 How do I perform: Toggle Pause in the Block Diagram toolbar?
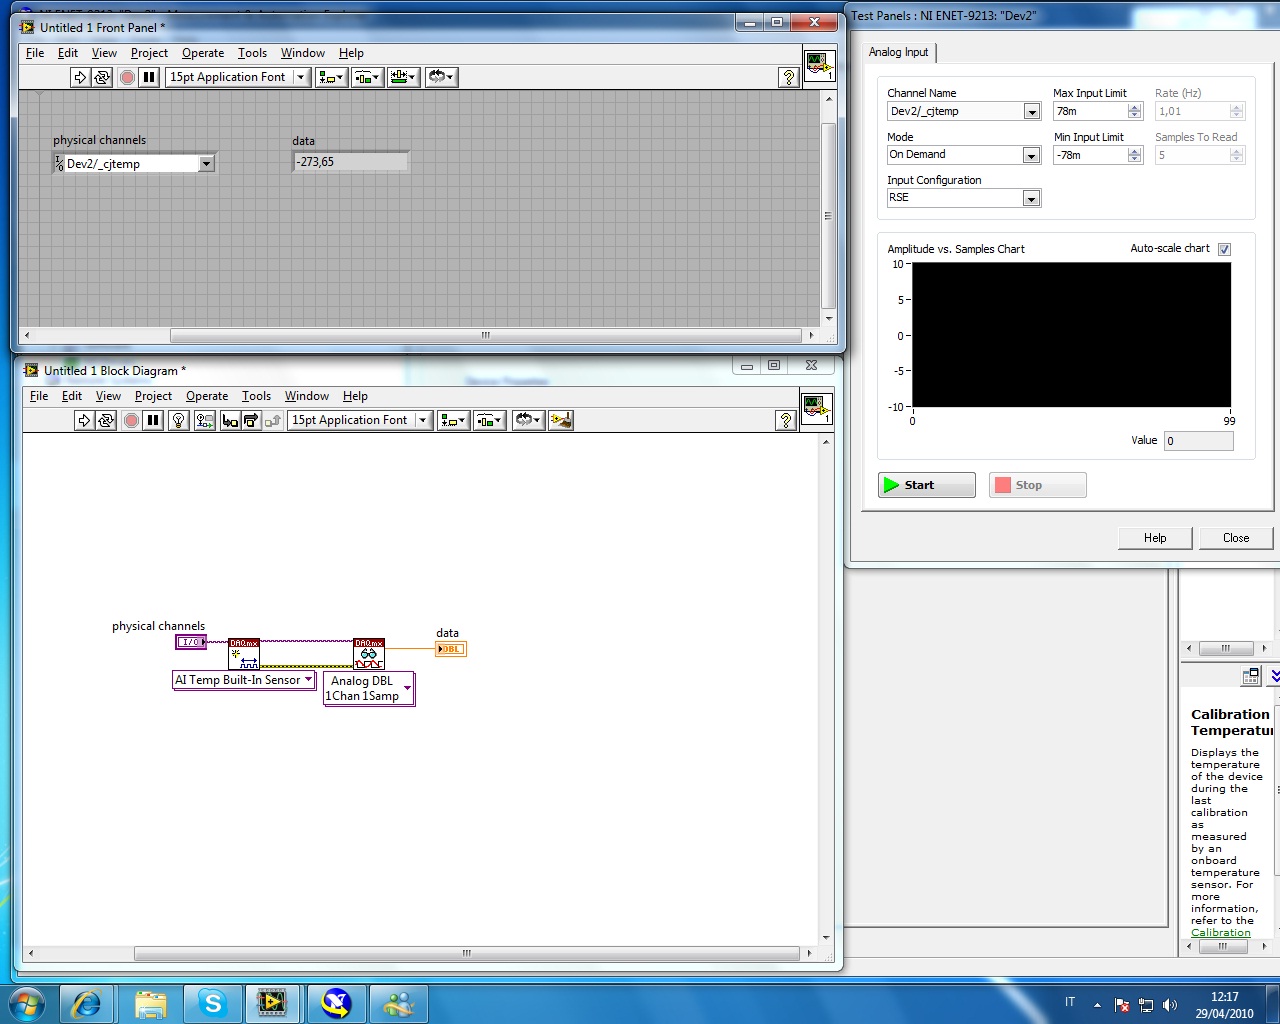[153, 420]
